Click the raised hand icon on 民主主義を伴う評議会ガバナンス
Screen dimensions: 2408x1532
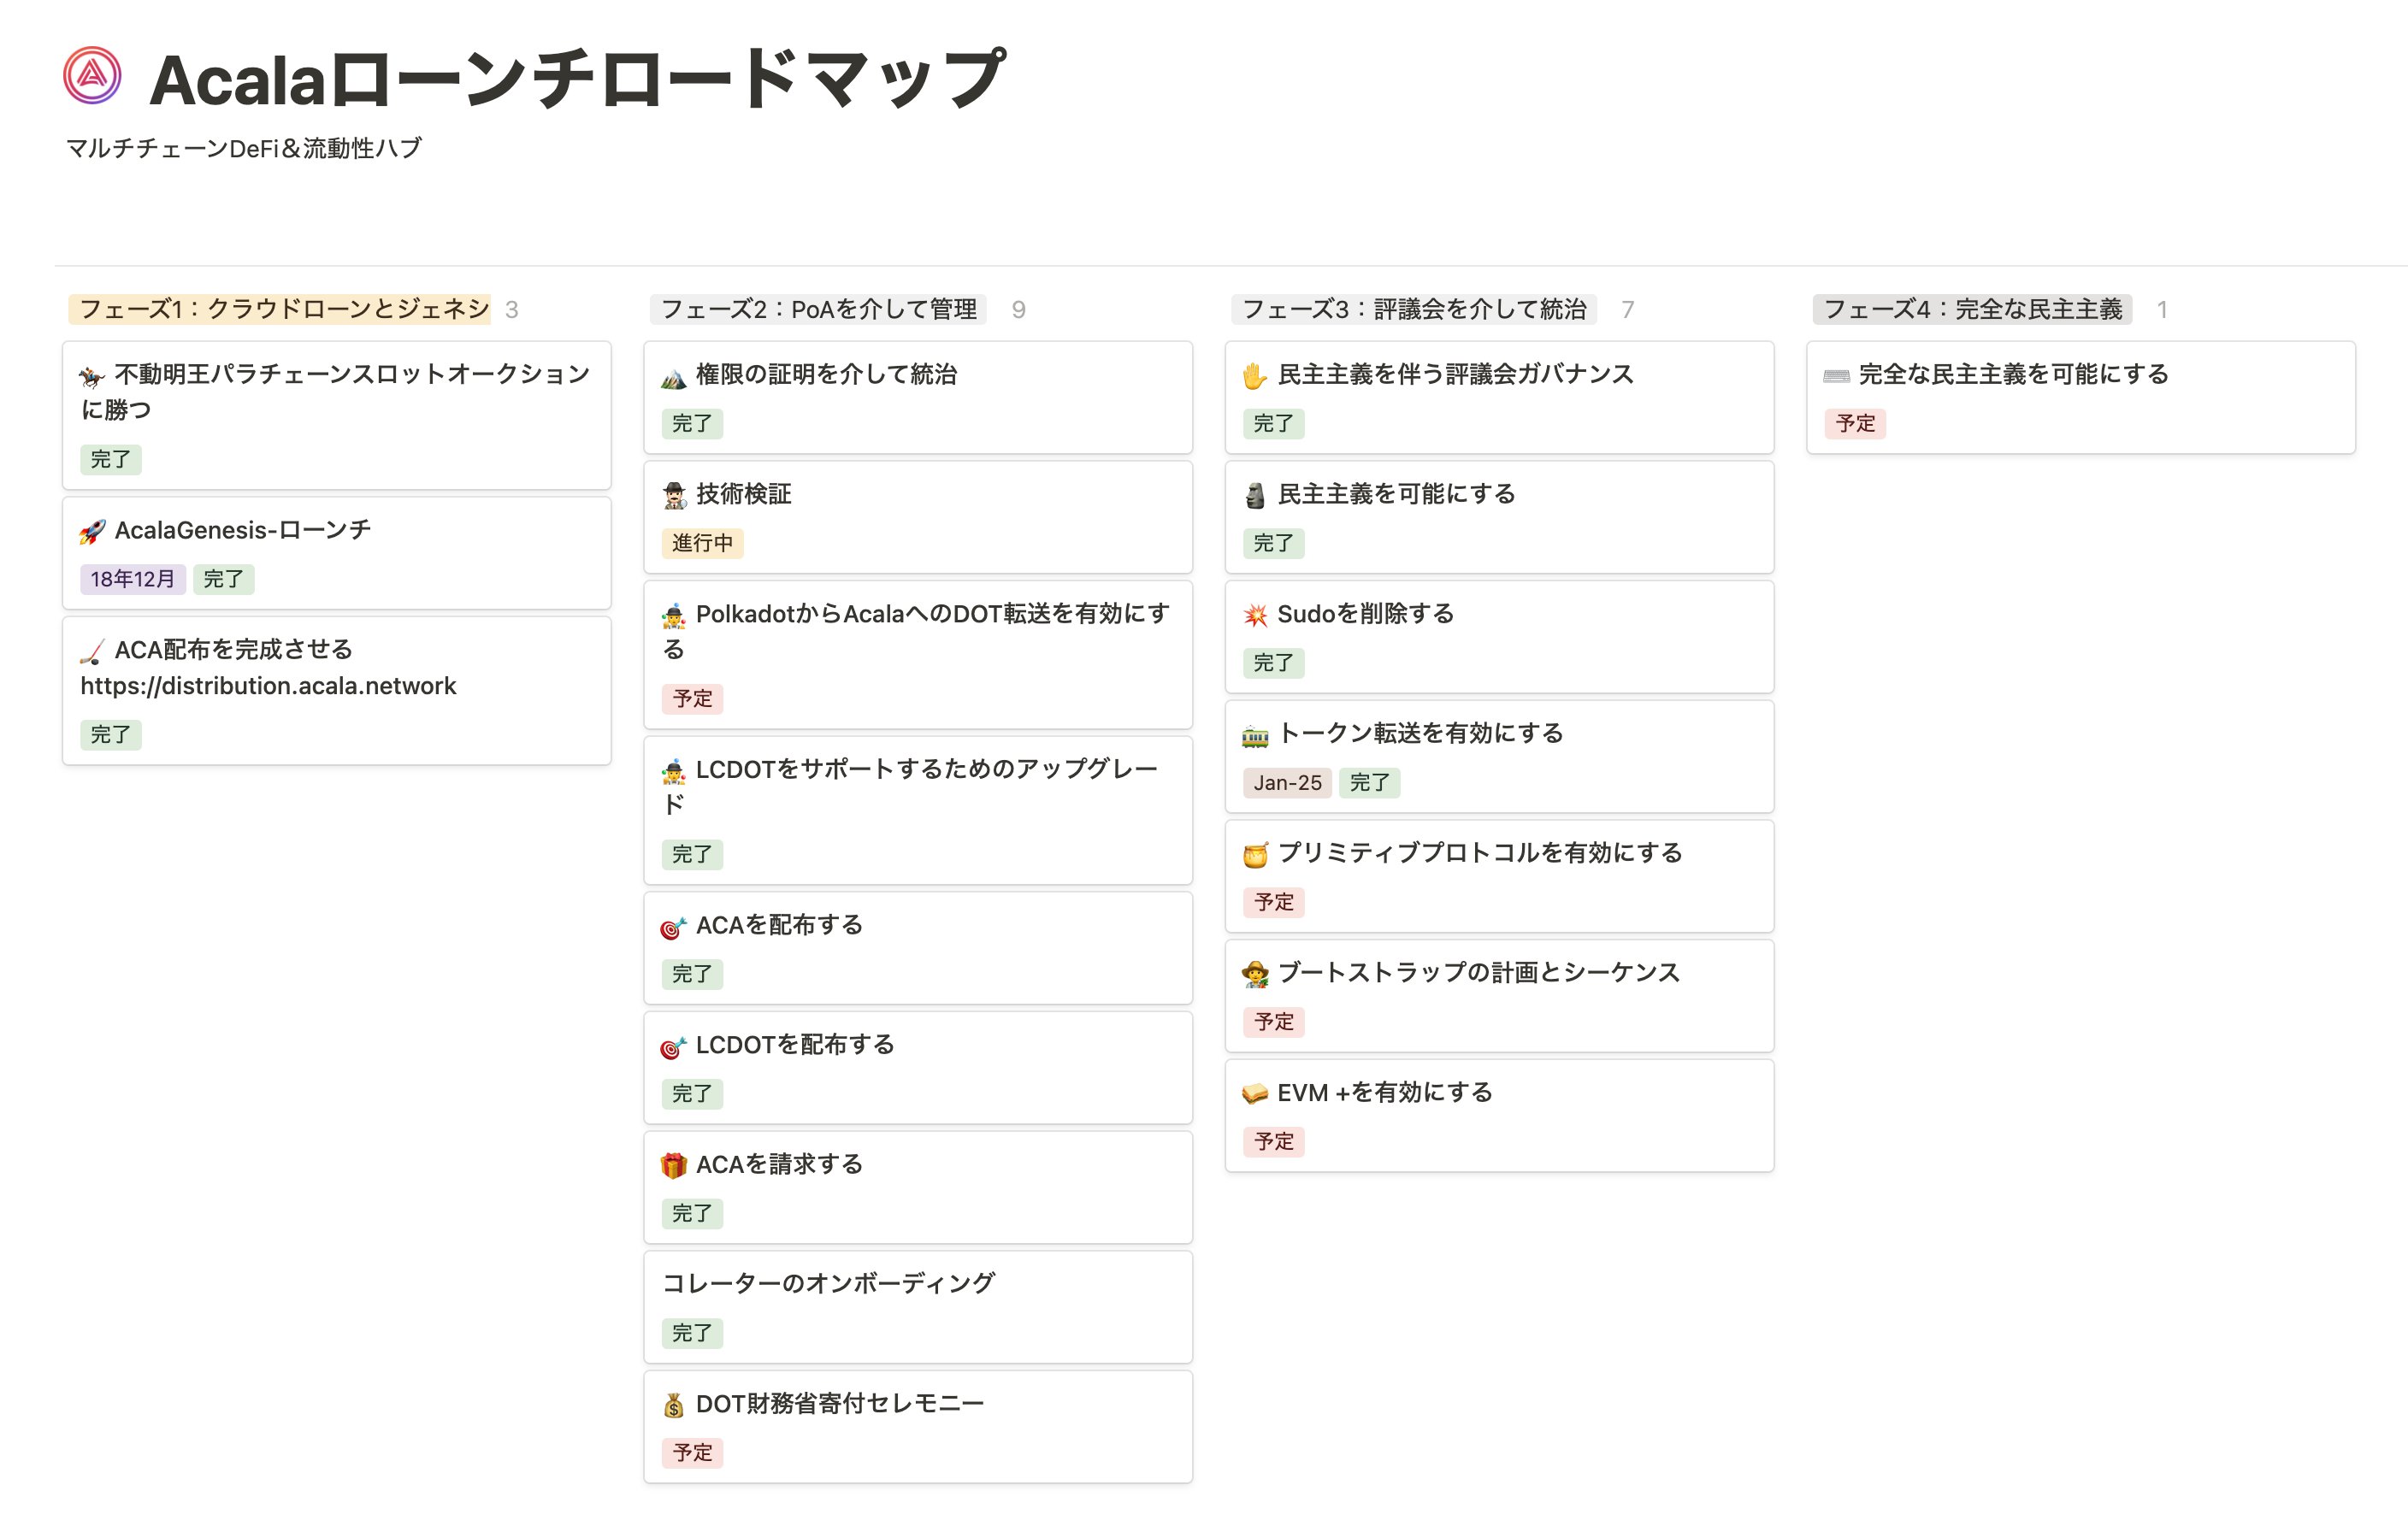[1255, 376]
